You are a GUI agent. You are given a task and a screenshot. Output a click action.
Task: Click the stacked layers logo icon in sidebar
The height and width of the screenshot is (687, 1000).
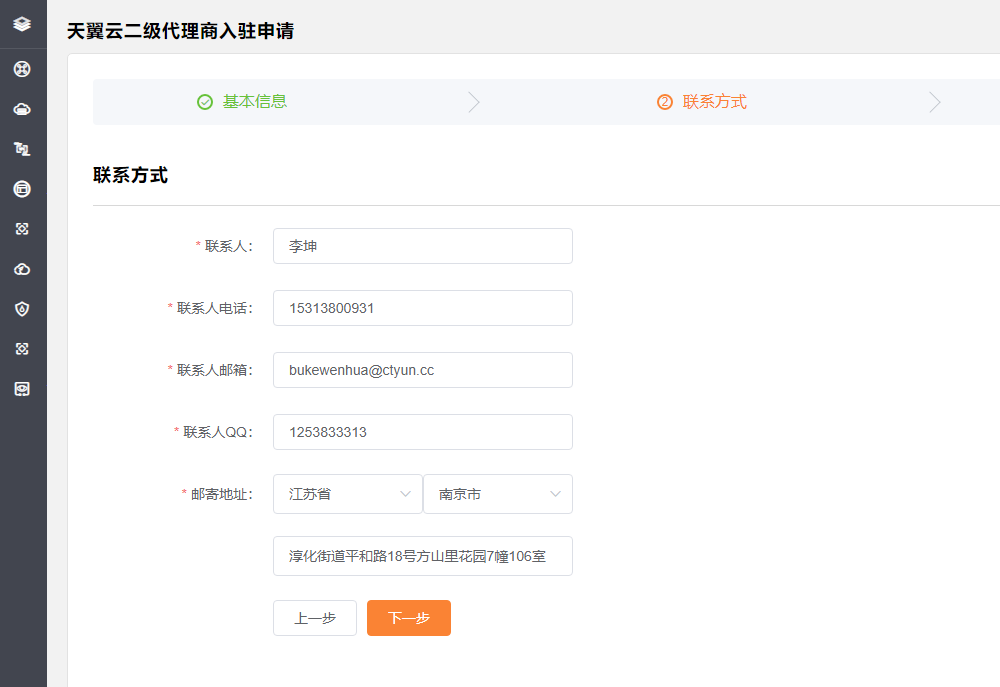[x=22, y=24]
